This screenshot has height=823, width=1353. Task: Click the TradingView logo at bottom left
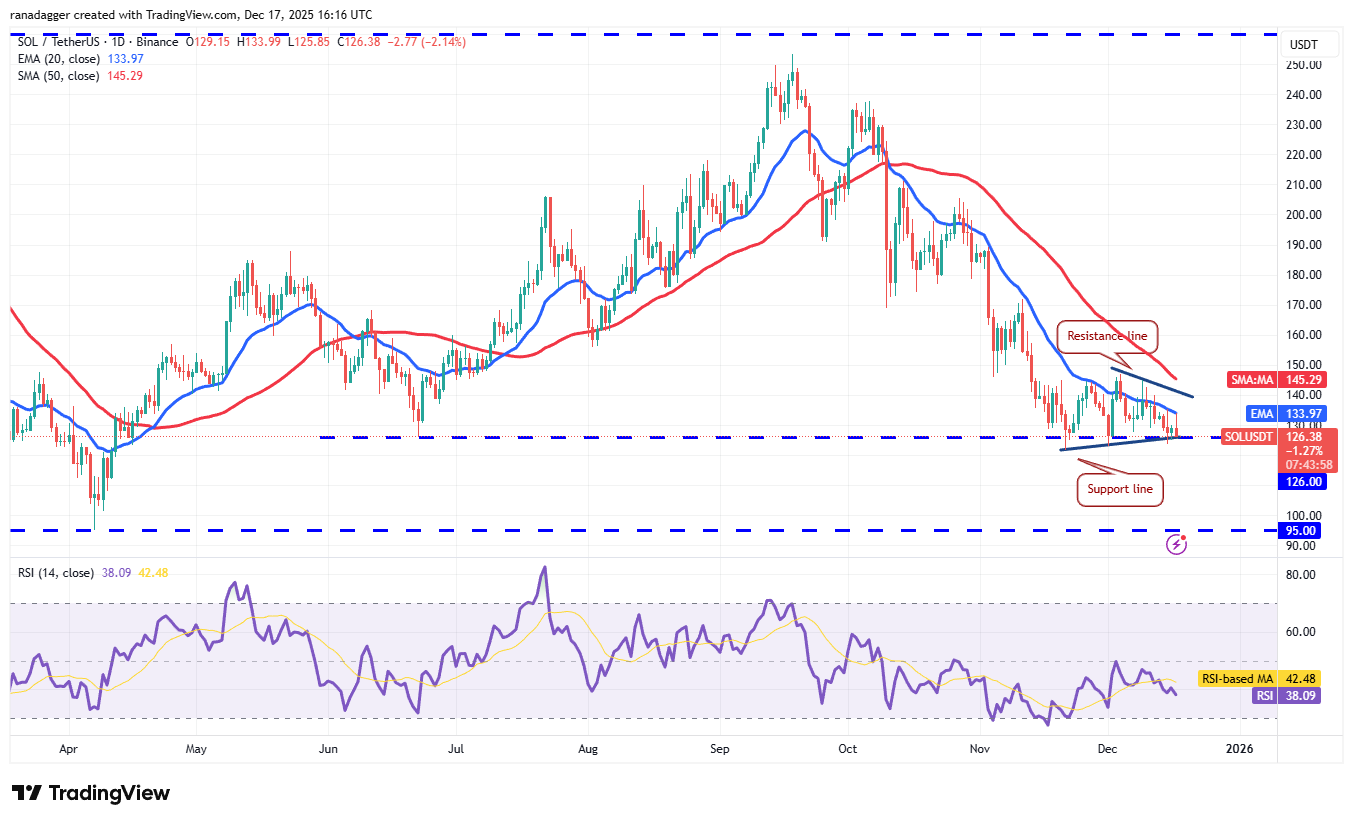click(91, 793)
